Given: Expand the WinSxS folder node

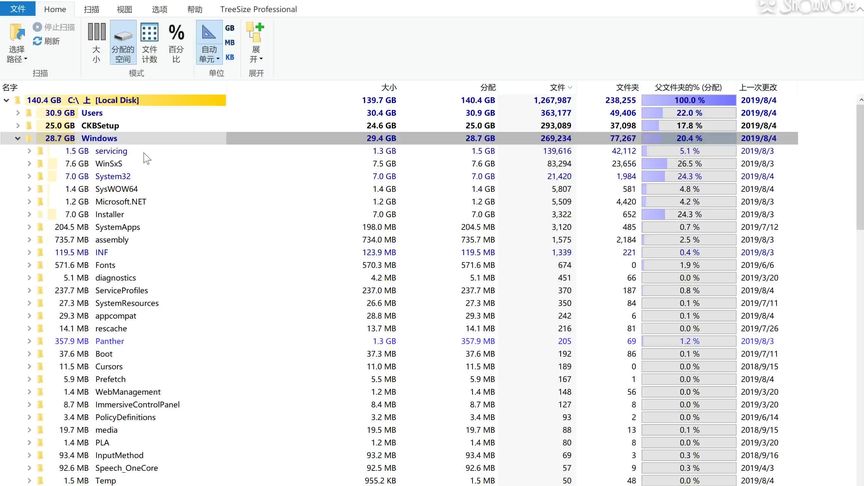Looking at the screenshot, I should pos(29,164).
